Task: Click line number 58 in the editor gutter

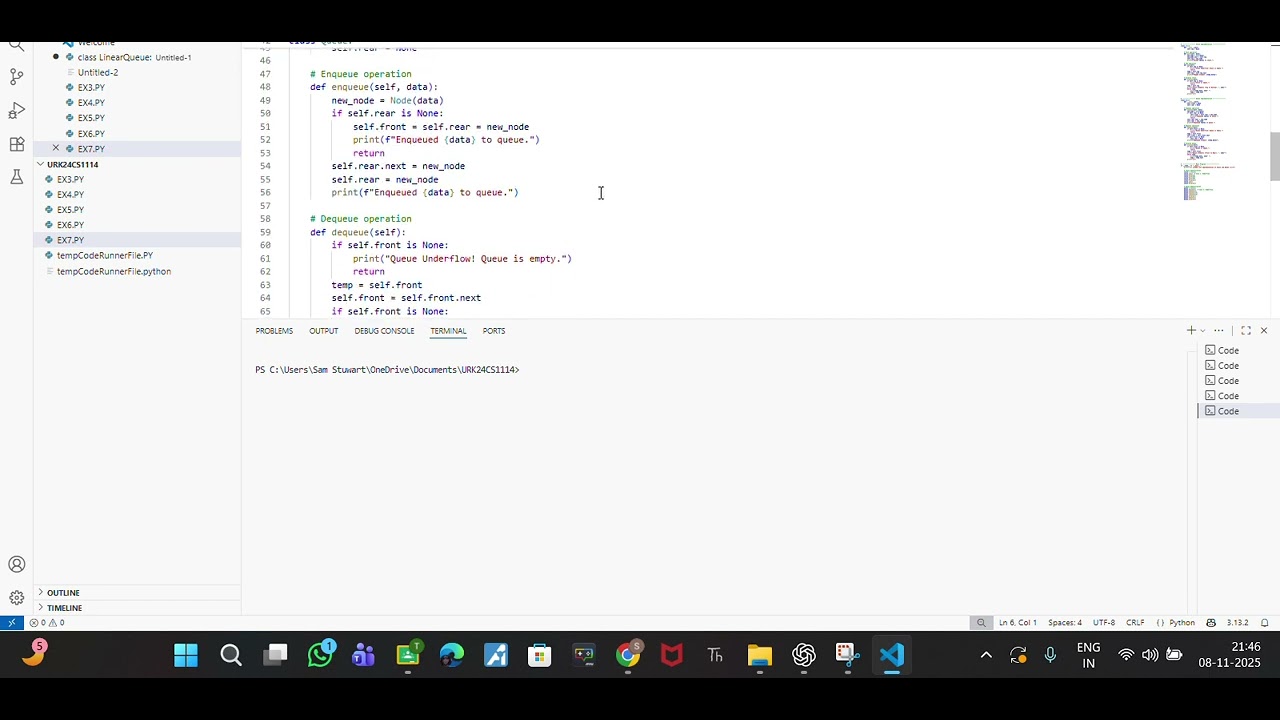Action: 265,219
